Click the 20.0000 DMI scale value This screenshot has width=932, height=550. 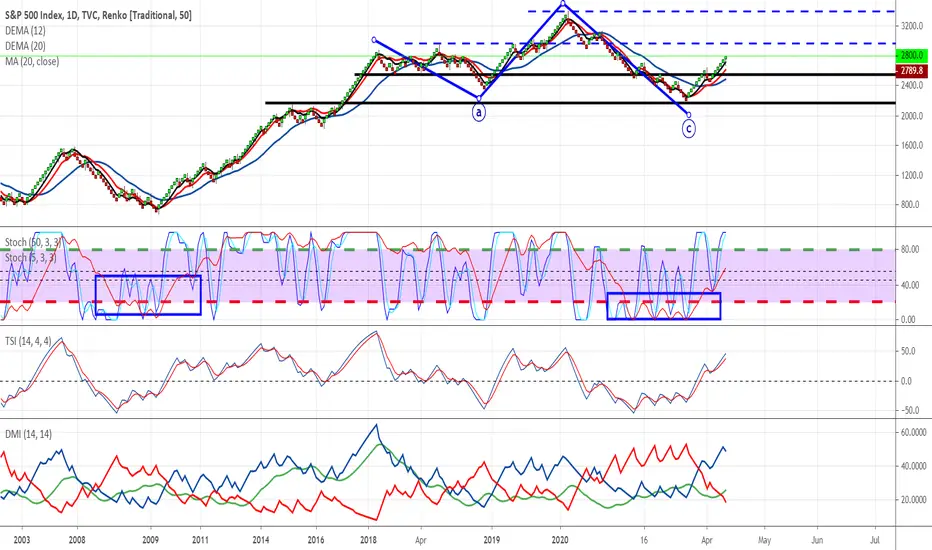point(913,500)
